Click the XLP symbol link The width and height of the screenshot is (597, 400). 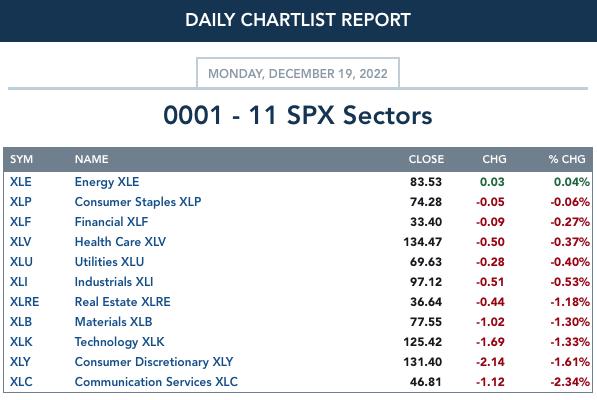(x=21, y=202)
